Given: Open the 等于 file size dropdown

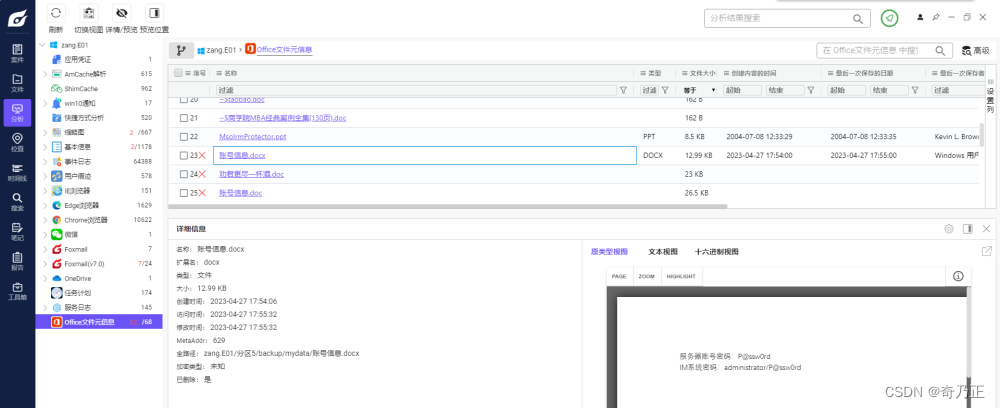Looking at the screenshot, I should click(699, 91).
